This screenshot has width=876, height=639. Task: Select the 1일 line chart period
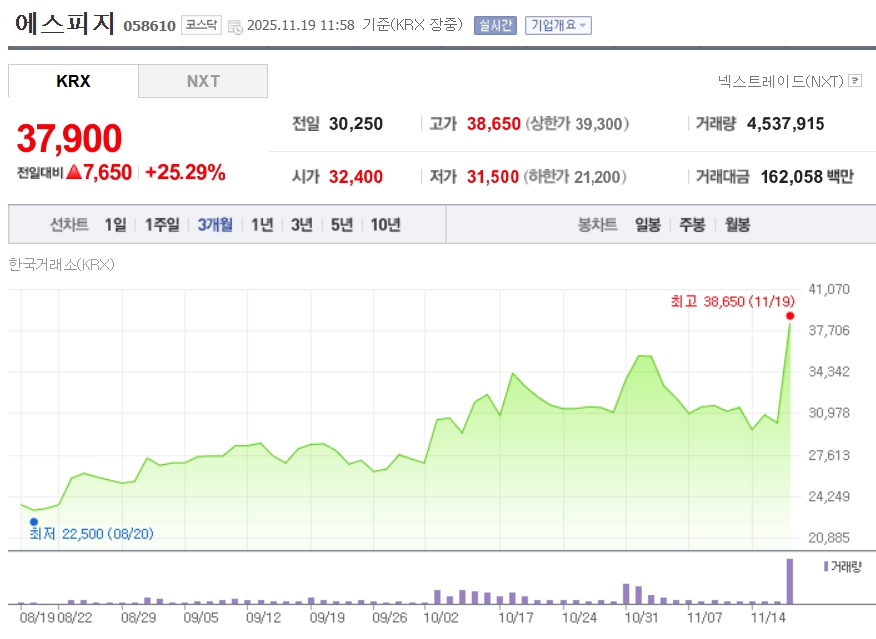coord(115,225)
